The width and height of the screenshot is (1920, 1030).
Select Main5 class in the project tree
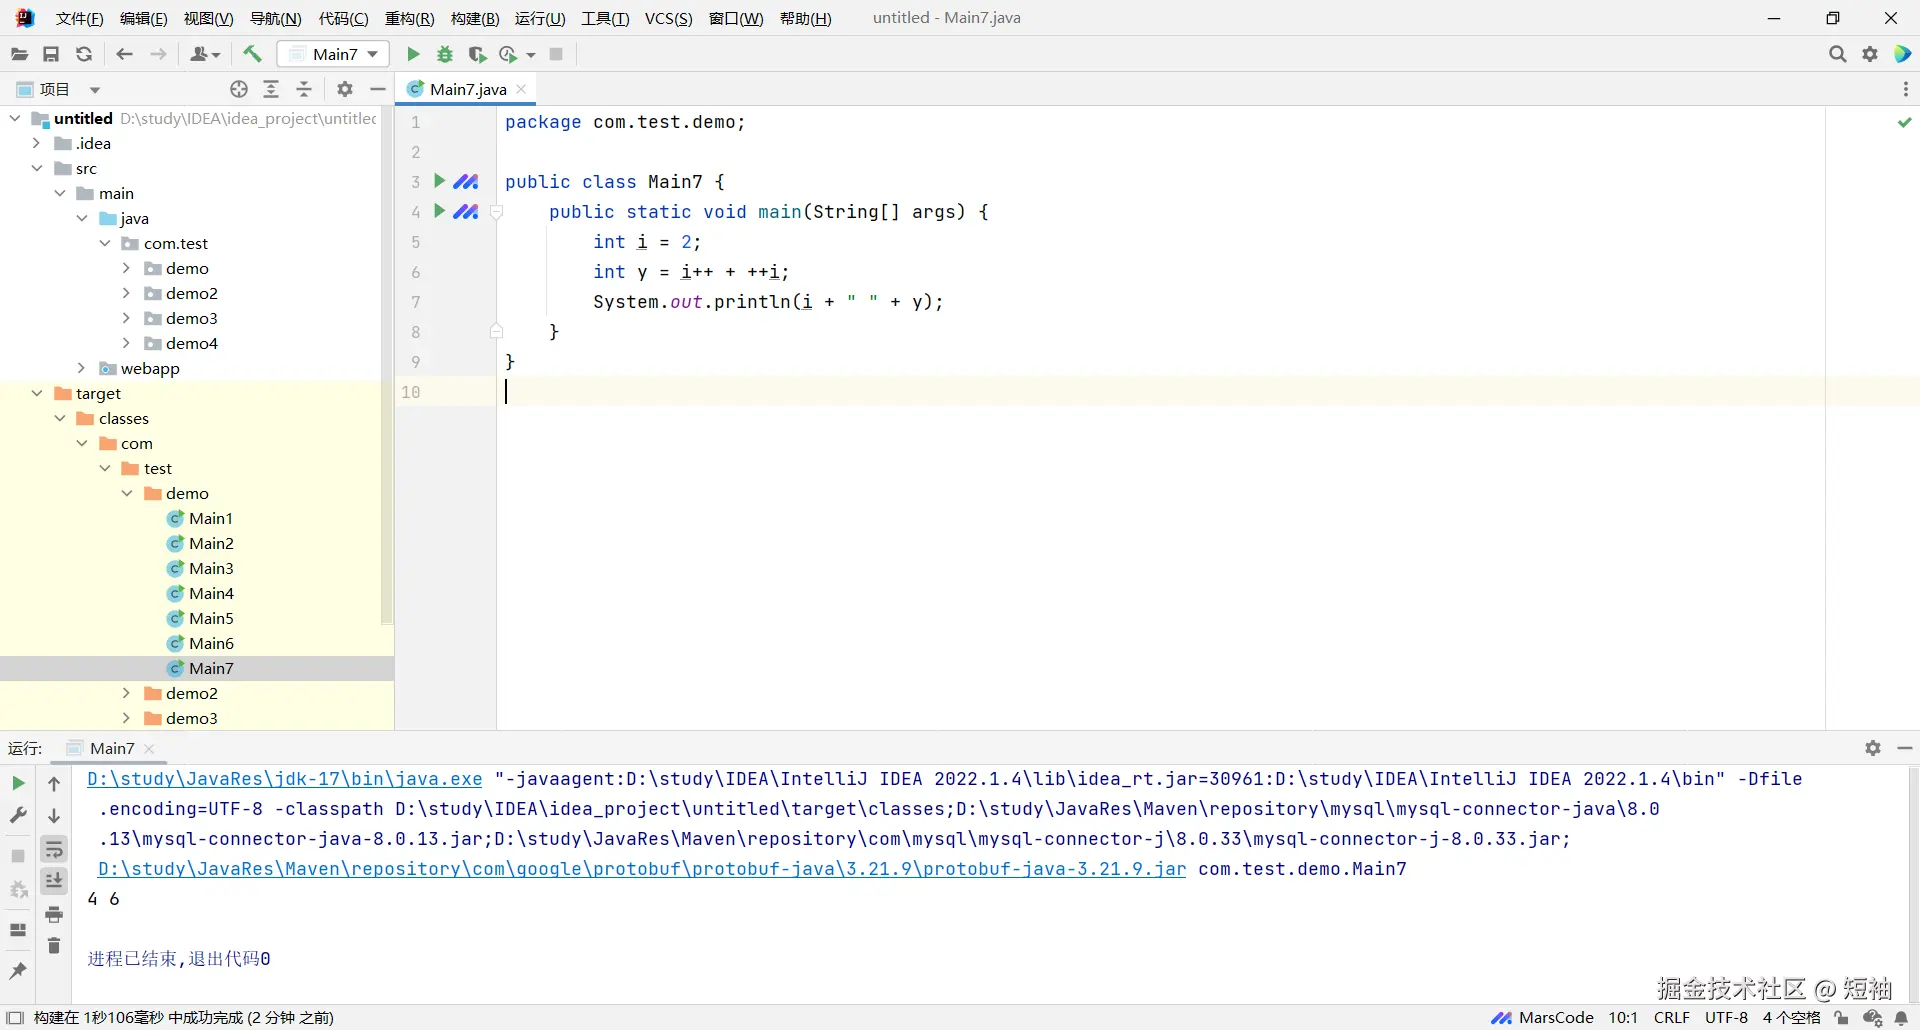tap(211, 618)
